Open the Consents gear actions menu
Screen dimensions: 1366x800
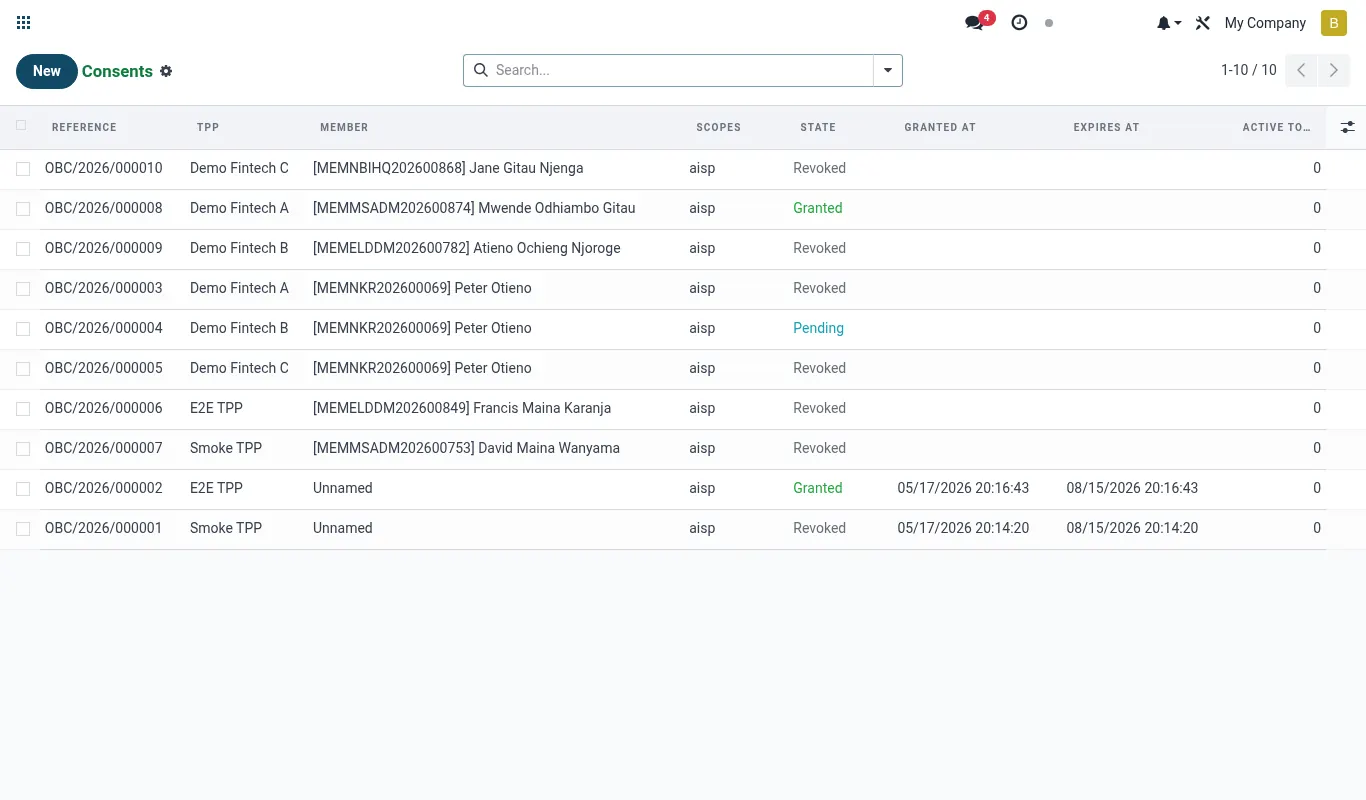pos(166,71)
